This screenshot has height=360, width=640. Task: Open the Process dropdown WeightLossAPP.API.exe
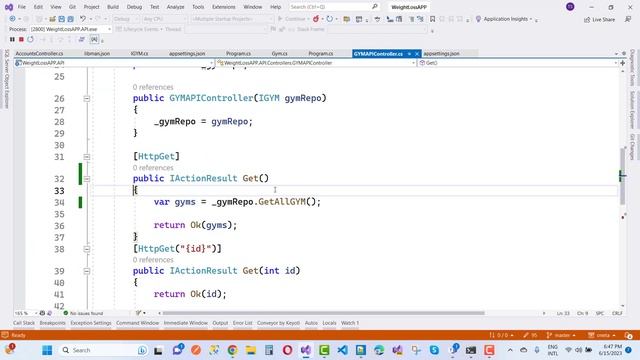(70, 29)
